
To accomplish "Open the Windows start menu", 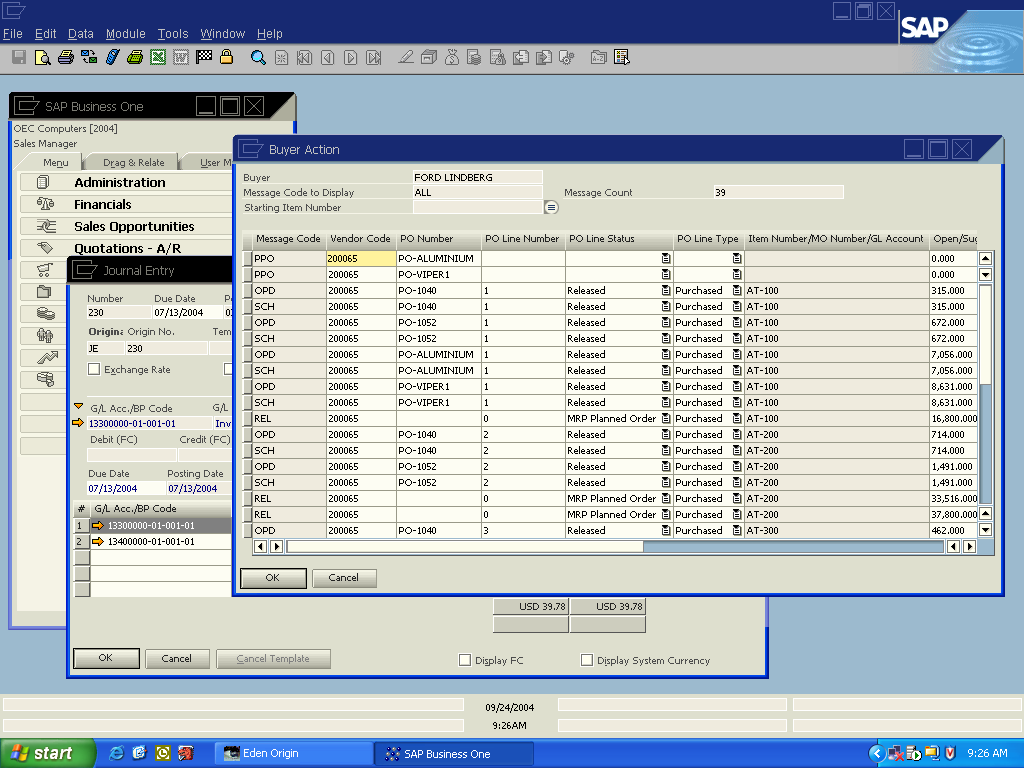I will [47, 753].
